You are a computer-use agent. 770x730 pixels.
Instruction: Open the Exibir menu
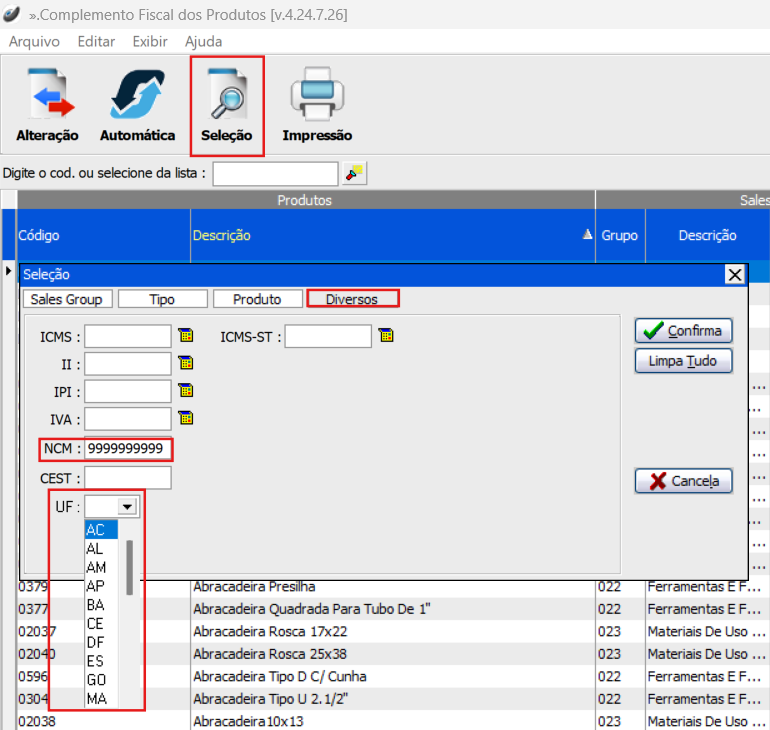click(150, 41)
